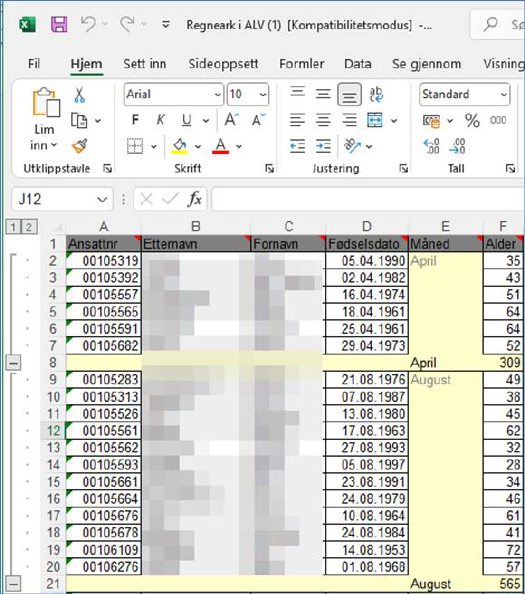Toggle italic with the K button
This screenshot has height=594, width=525.
coord(161,120)
